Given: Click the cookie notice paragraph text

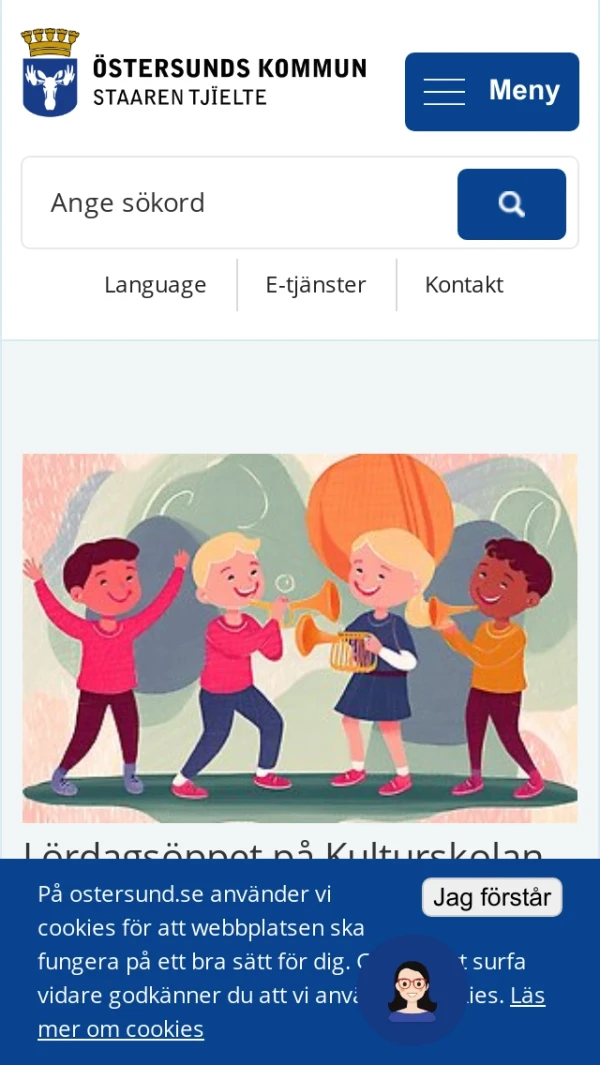Looking at the screenshot, I should pyautogui.click(x=292, y=962).
